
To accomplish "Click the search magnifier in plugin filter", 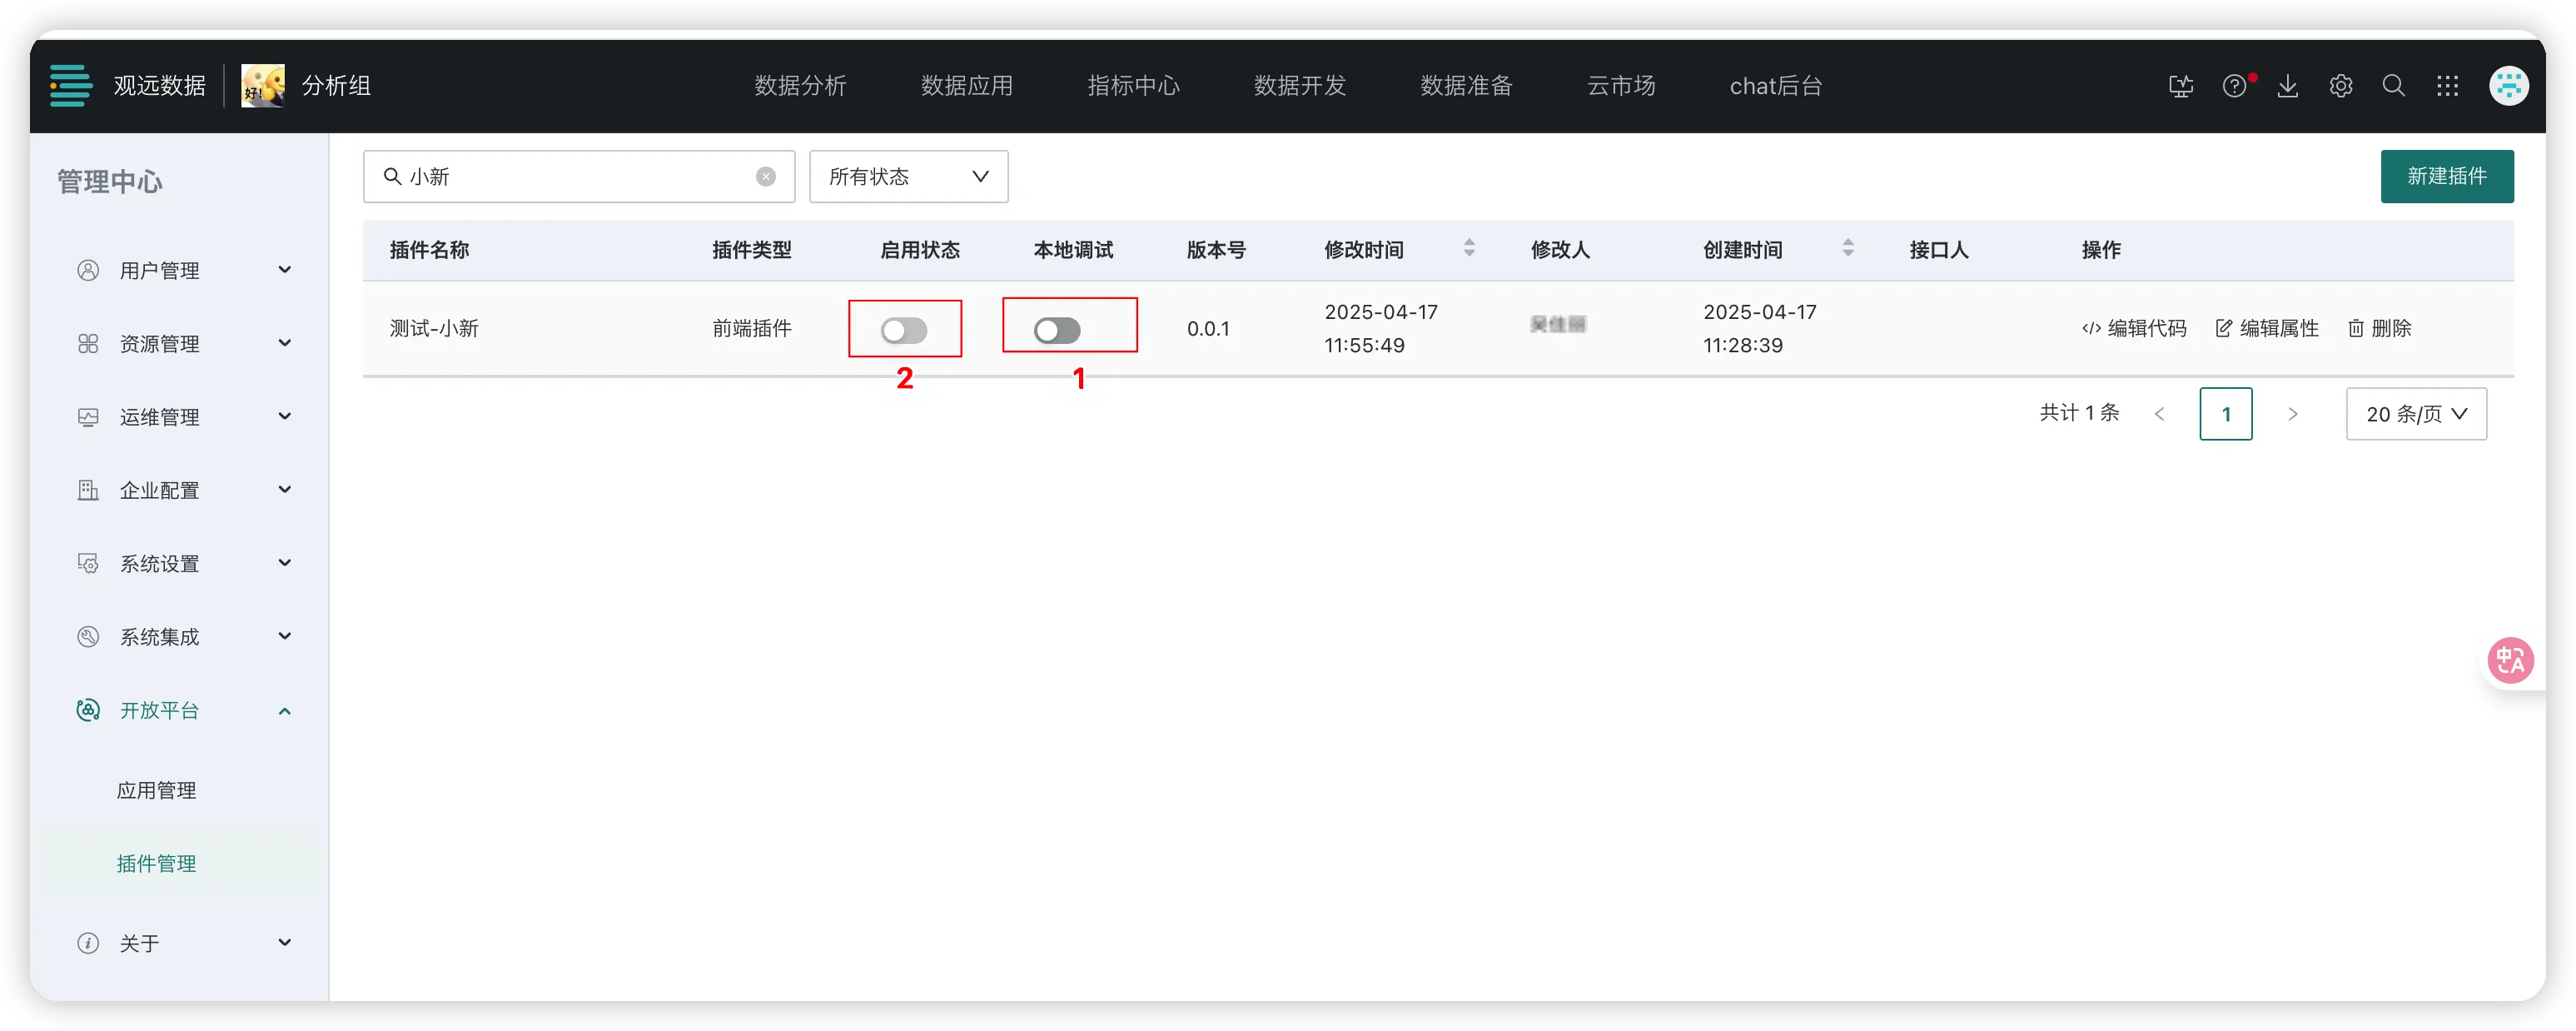I will (x=392, y=177).
